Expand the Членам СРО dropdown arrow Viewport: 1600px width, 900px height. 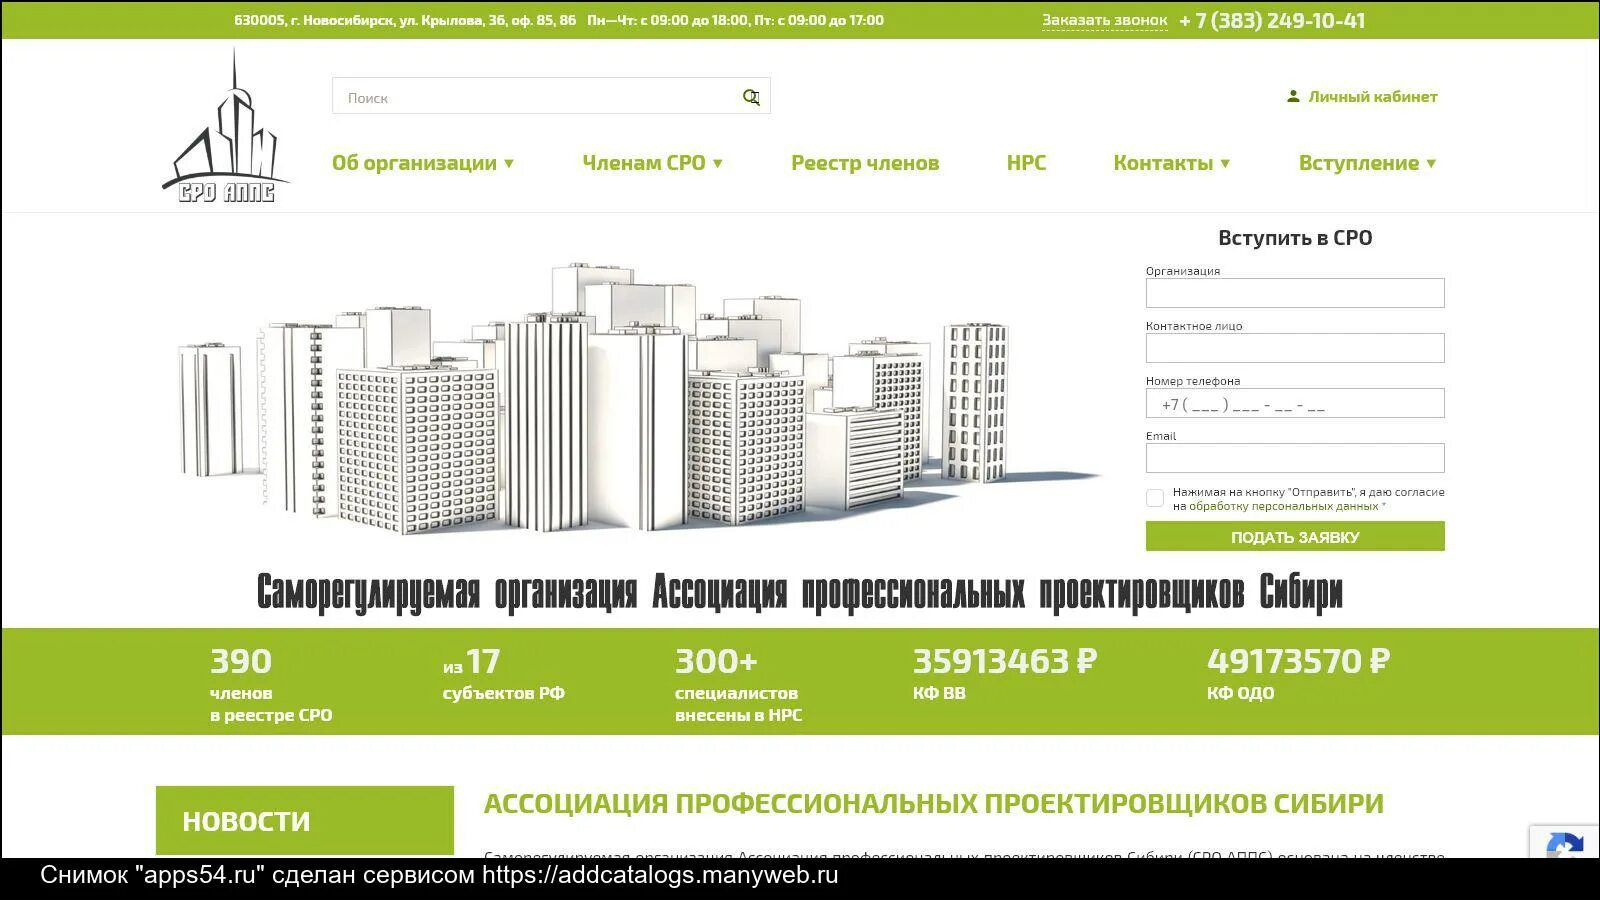(718, 163)
